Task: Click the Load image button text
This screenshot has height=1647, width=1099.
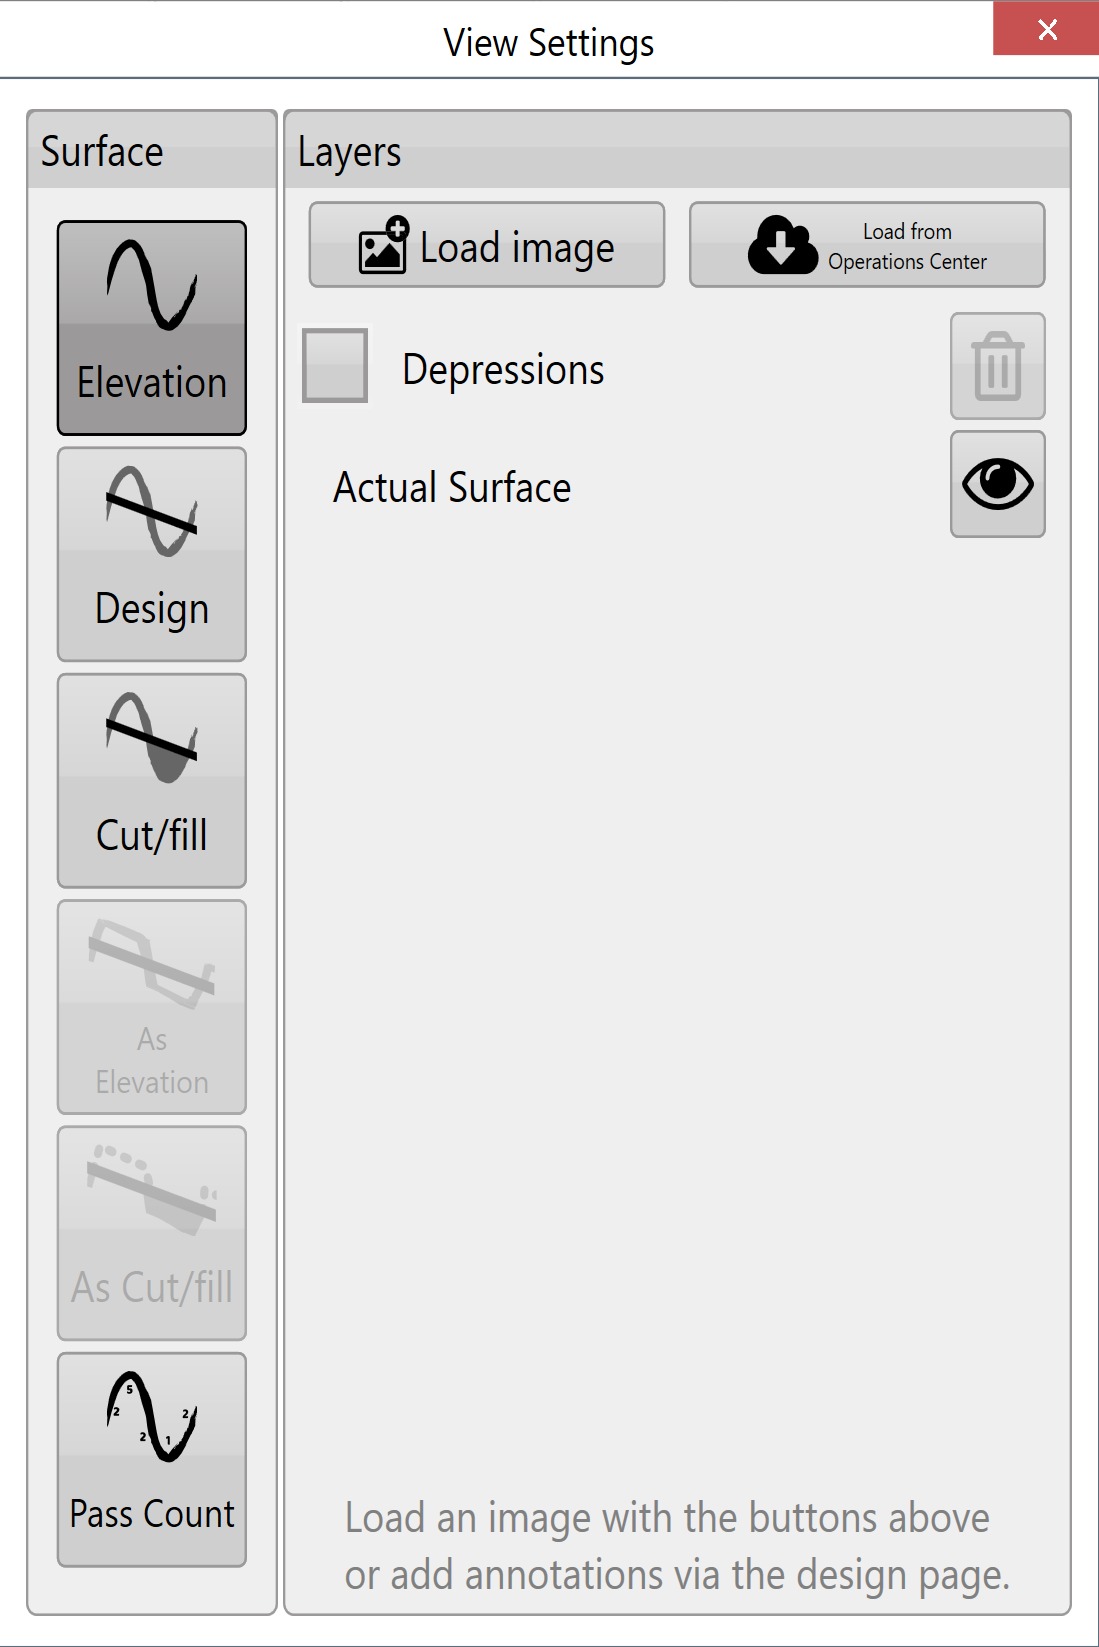Action: [x=517, y=248]
